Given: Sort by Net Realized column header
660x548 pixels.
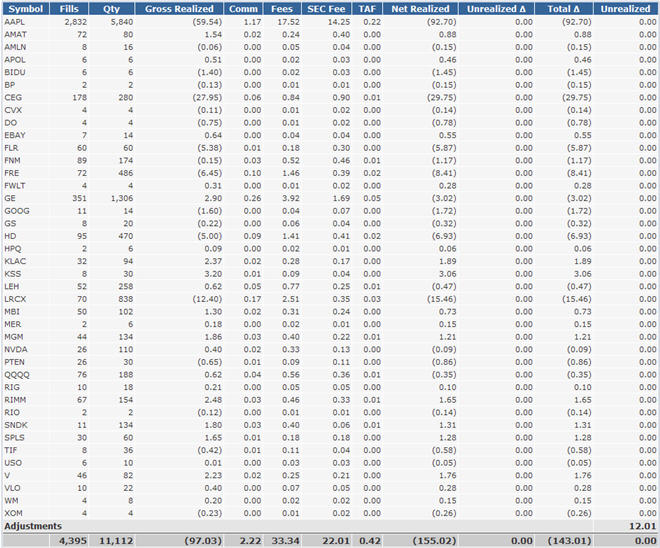Looking at the screenshot, I should [420, 9].
